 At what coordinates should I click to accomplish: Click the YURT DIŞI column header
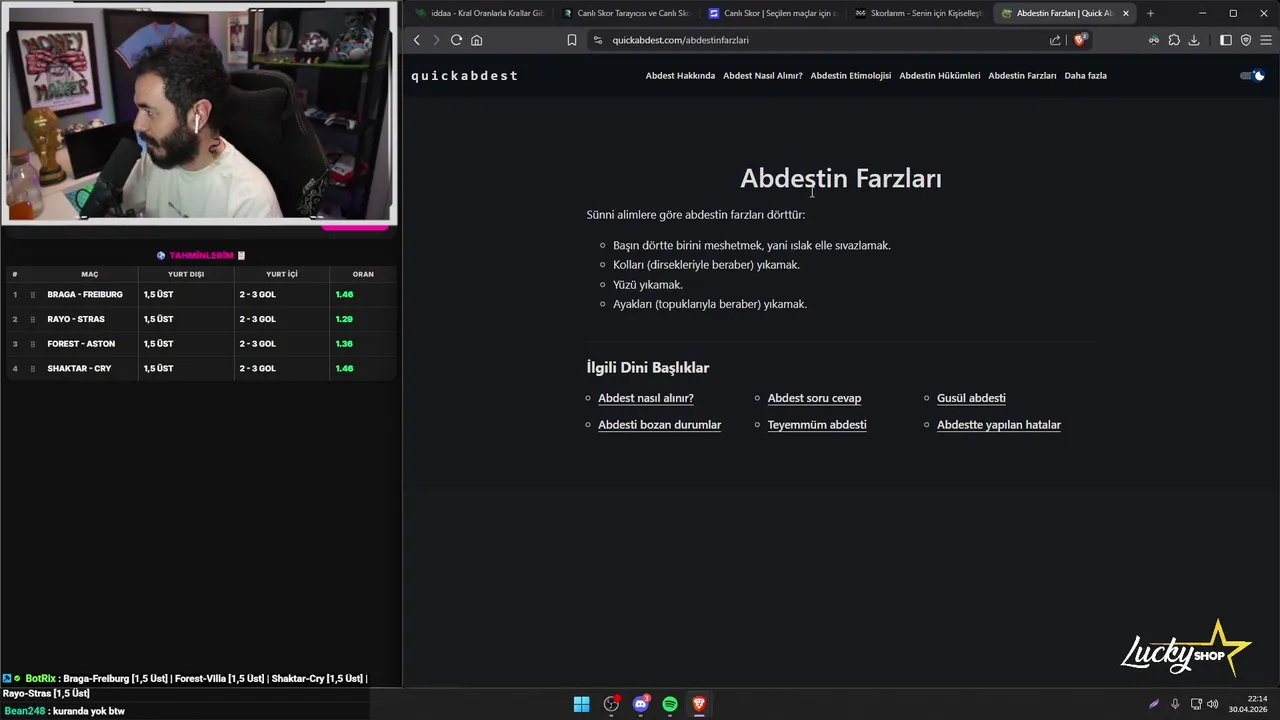[x=186, y=274]
